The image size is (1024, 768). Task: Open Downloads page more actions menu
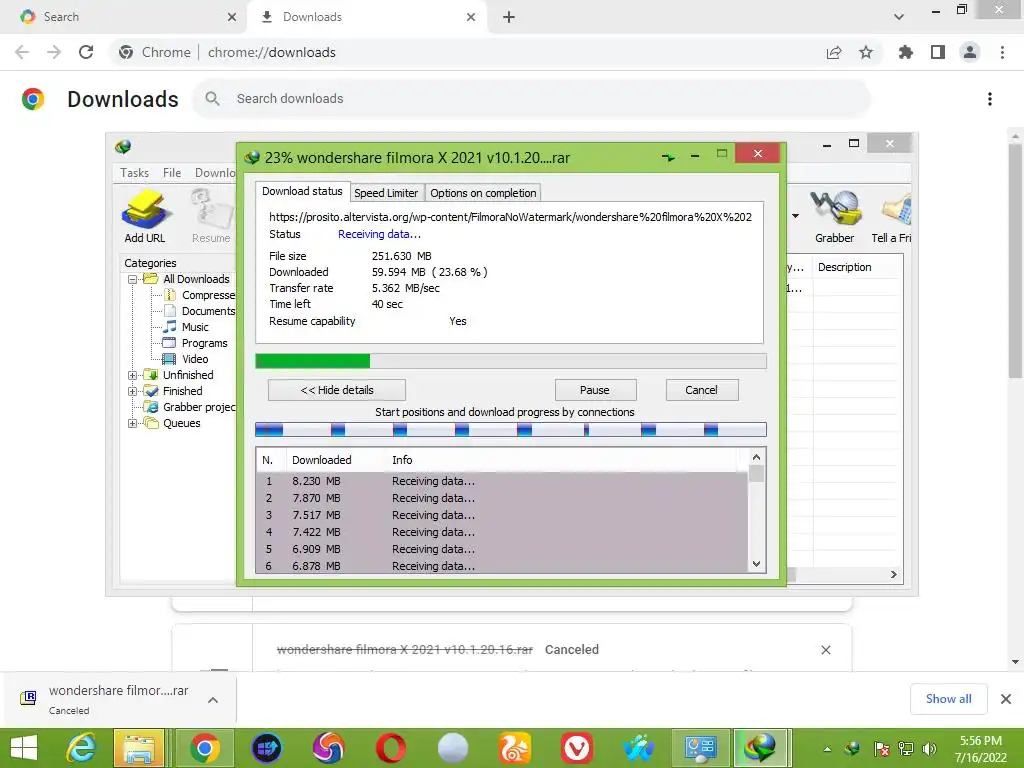point(990,99)
